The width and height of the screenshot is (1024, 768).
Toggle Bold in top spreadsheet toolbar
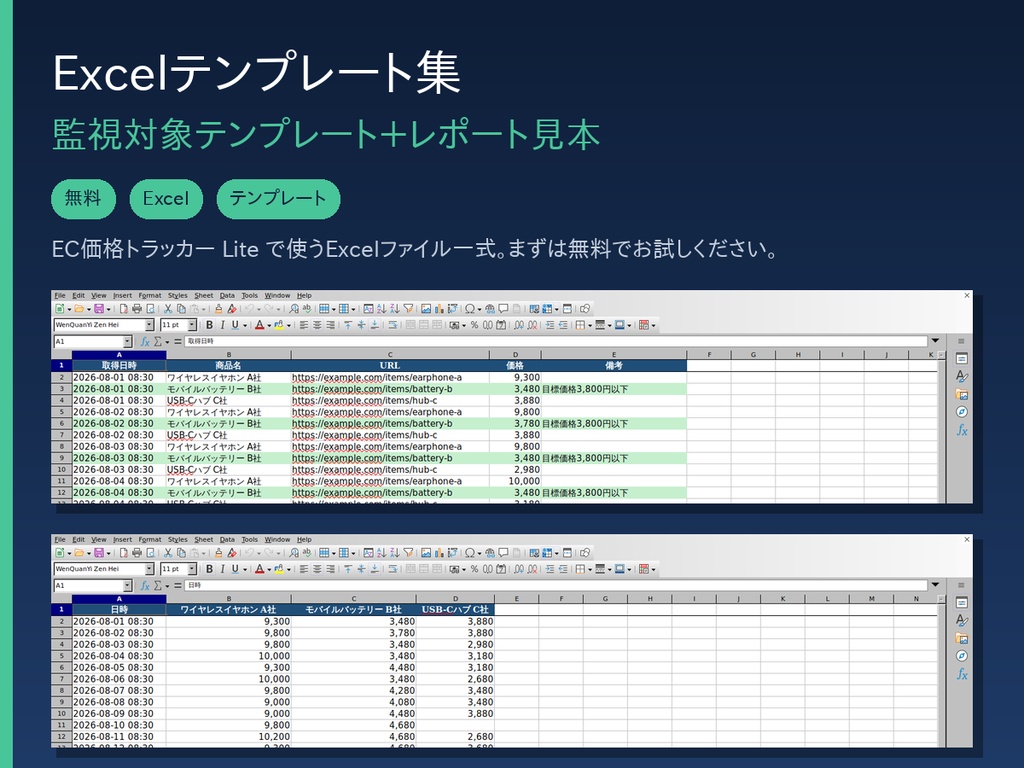click(209, 325)
